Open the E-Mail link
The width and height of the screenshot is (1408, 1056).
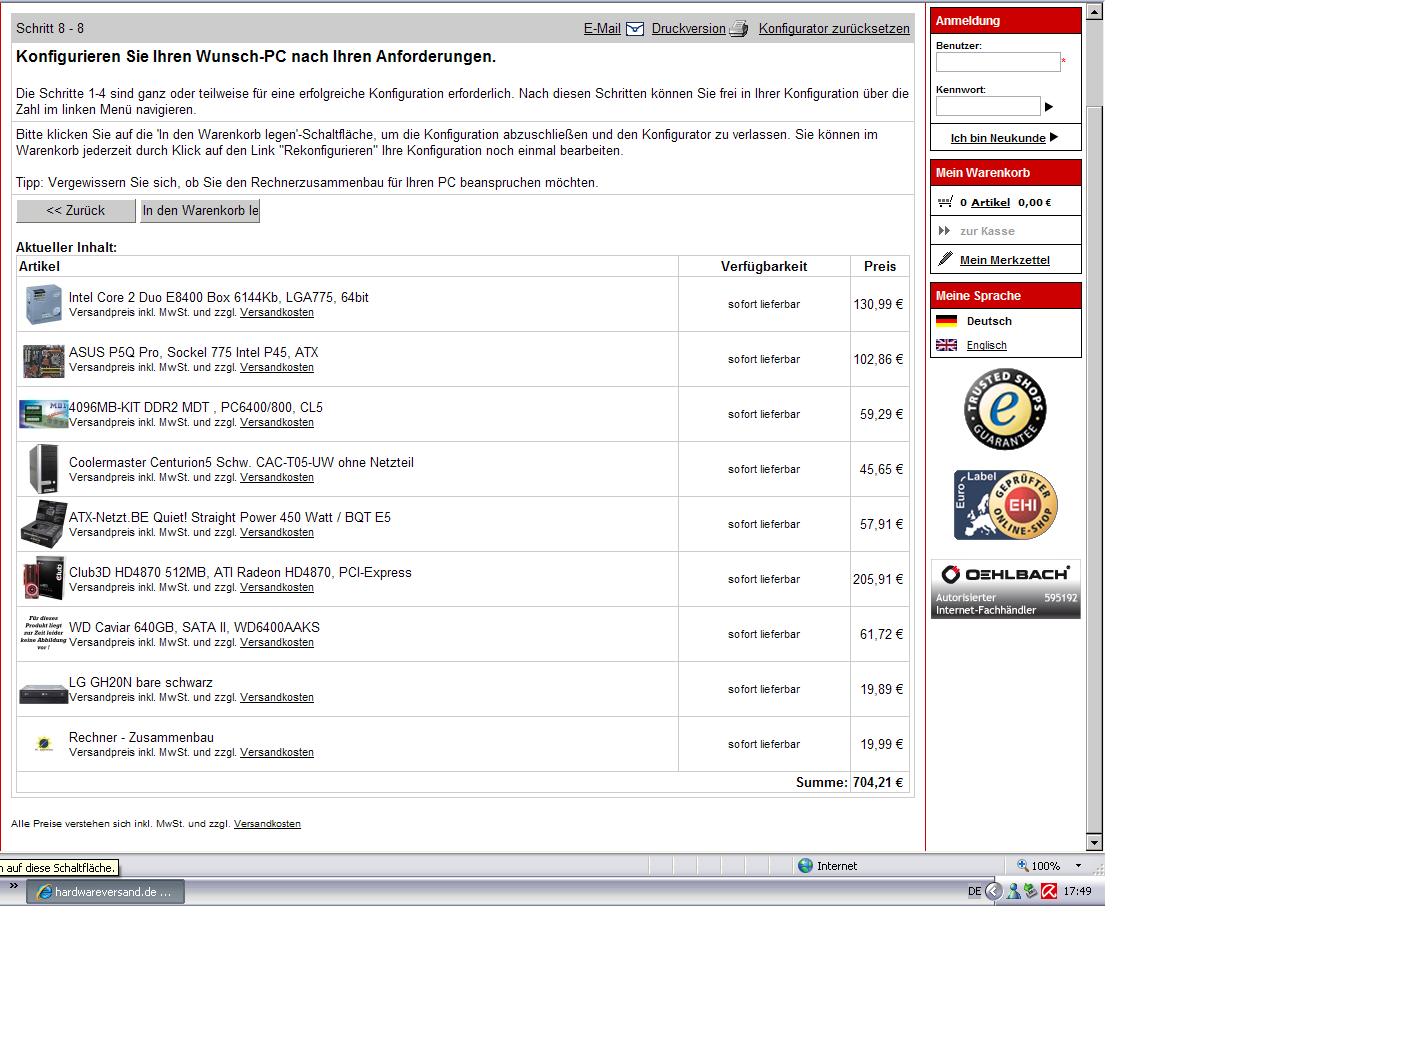[x=602, y=29]
